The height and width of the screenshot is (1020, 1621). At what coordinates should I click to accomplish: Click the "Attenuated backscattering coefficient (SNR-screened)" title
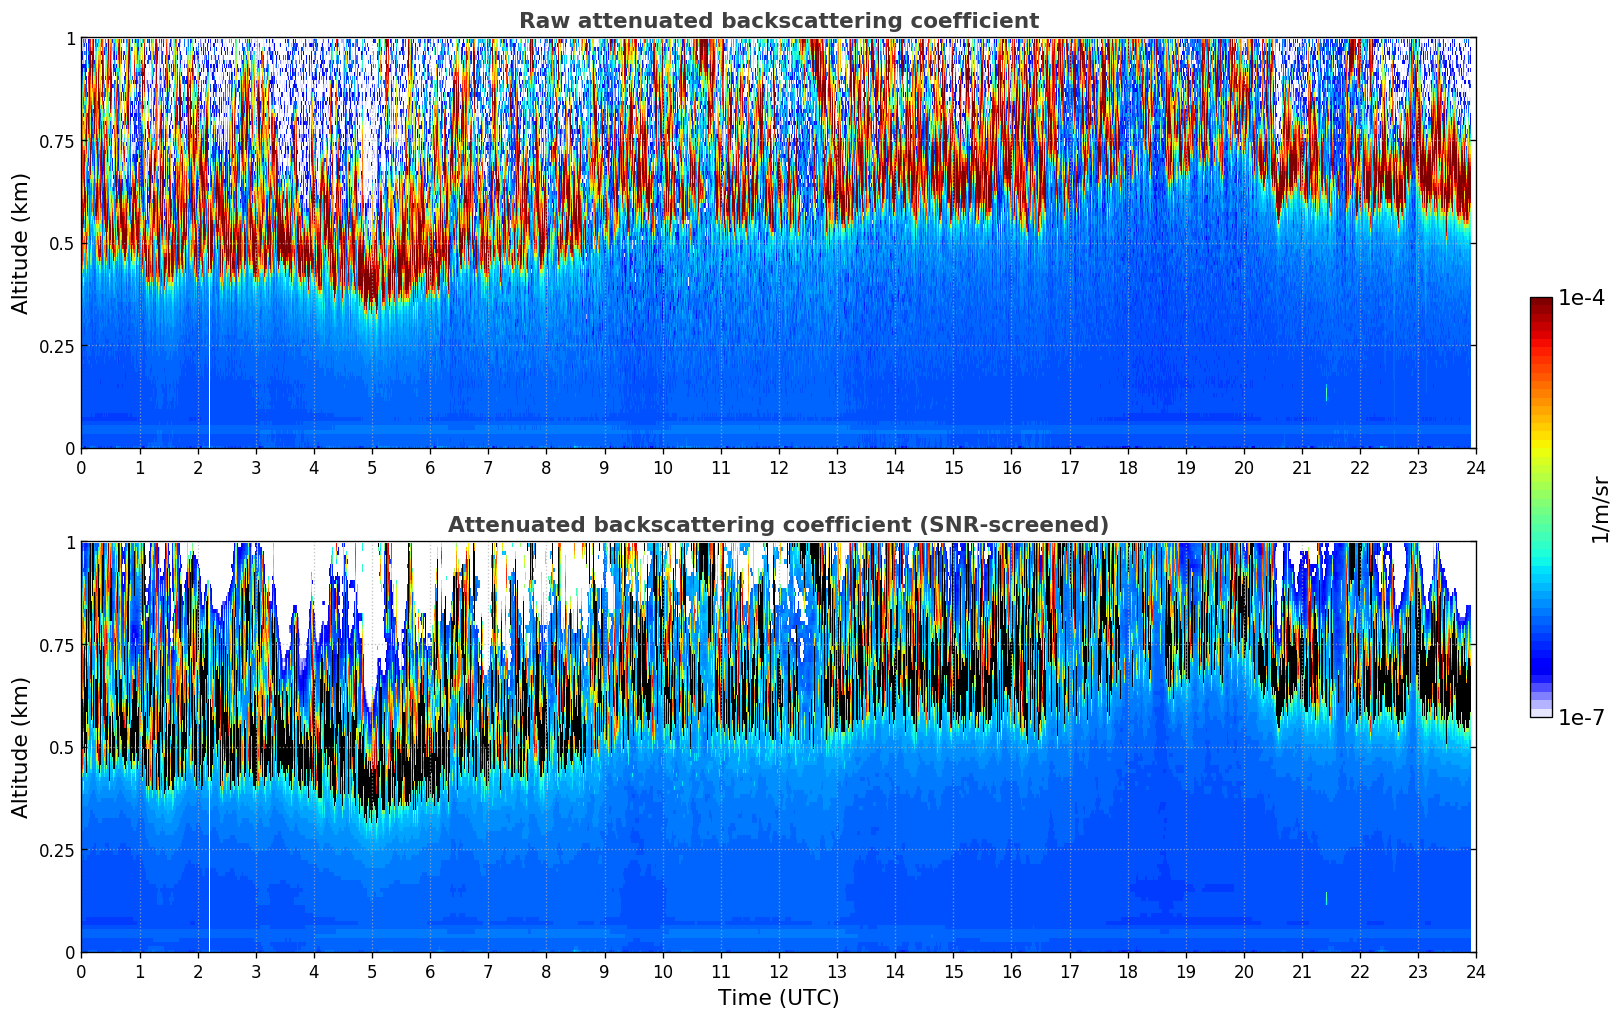coord(778,525)
